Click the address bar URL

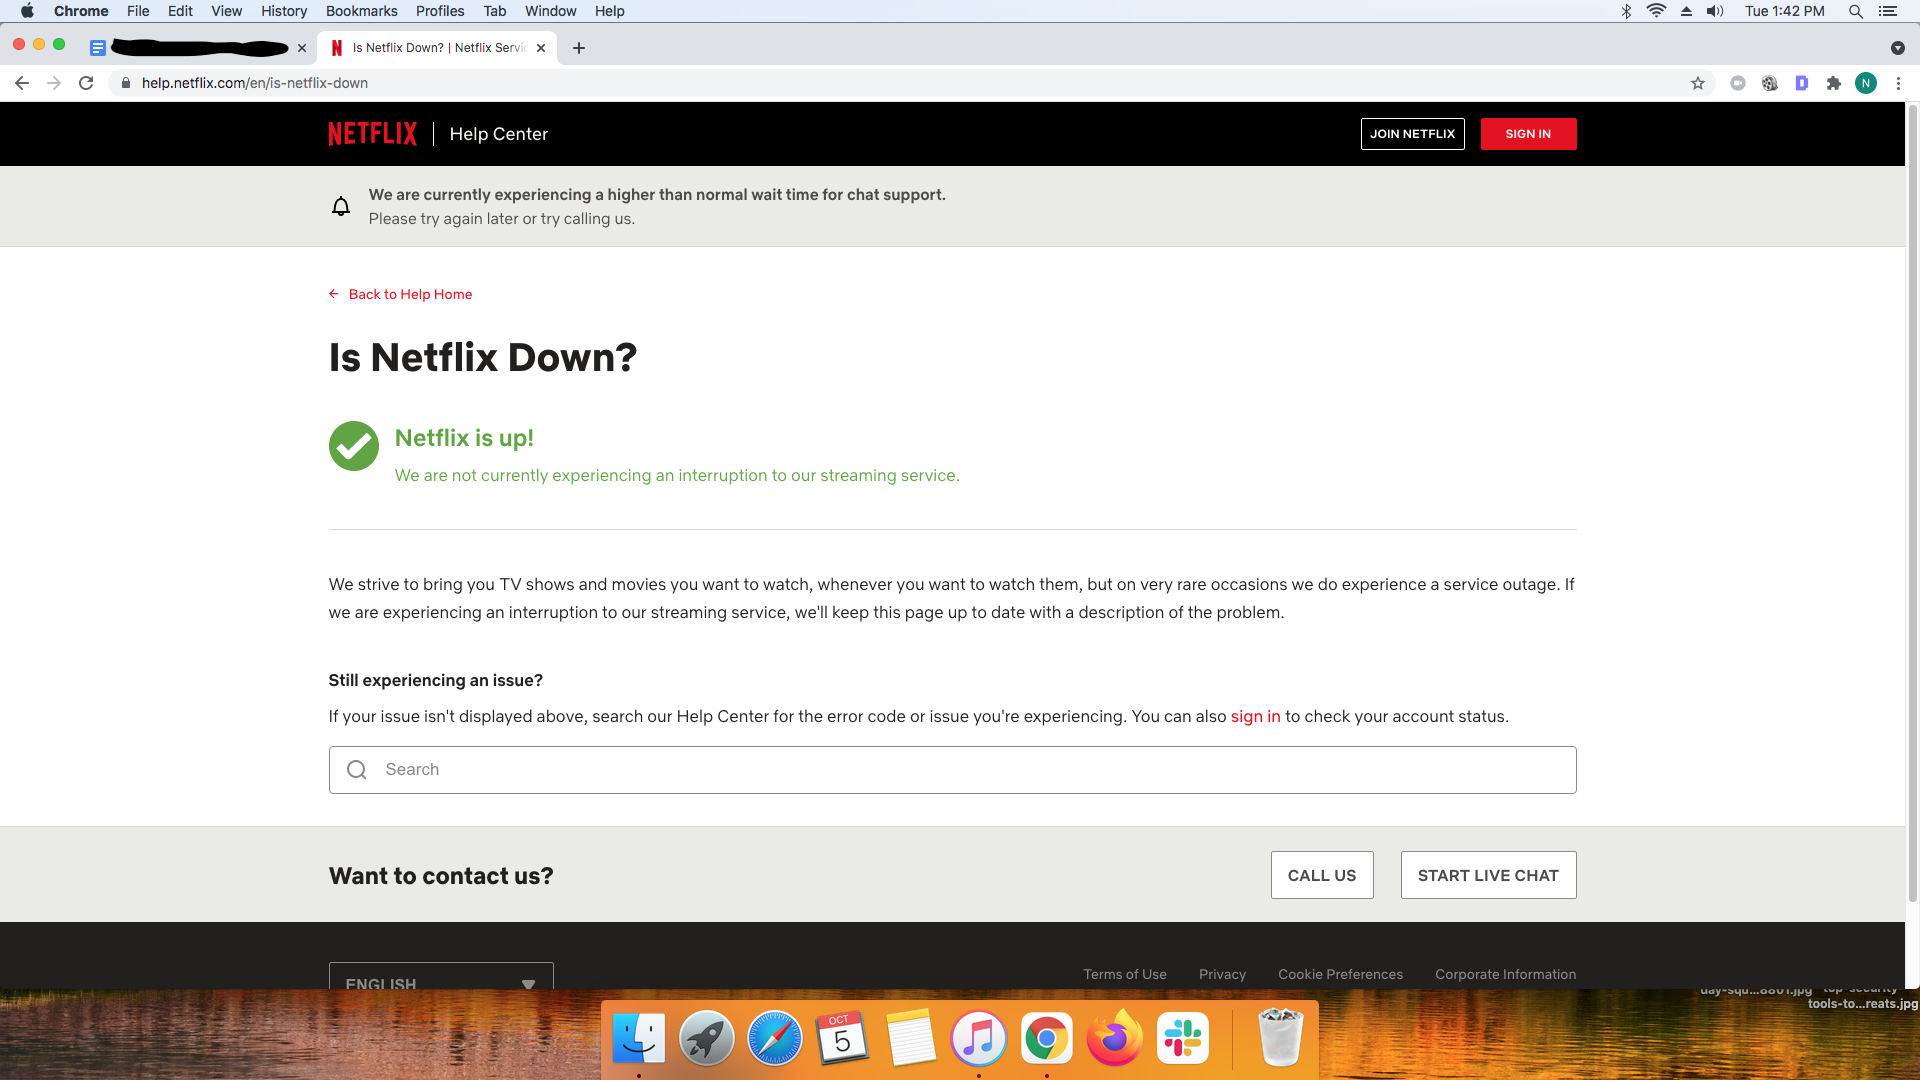(x=255, y=83)
